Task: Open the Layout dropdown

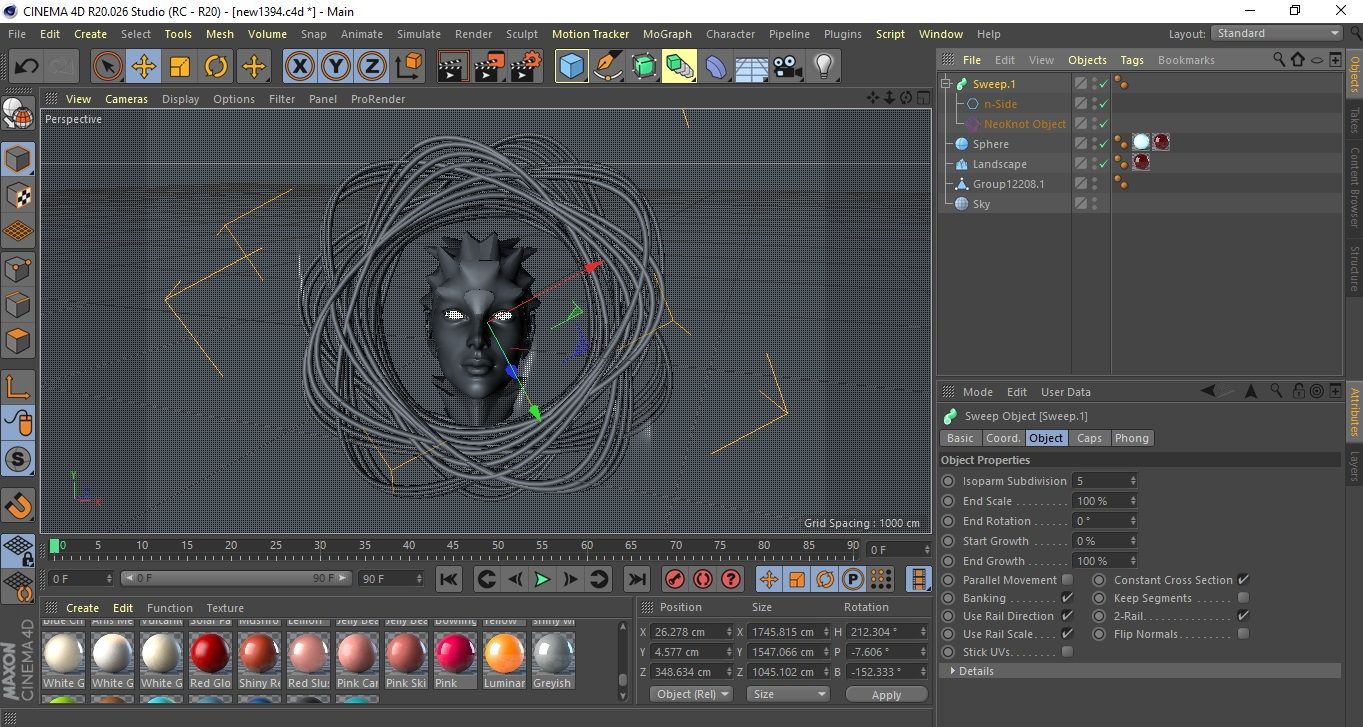Action: pos(1277,33)
